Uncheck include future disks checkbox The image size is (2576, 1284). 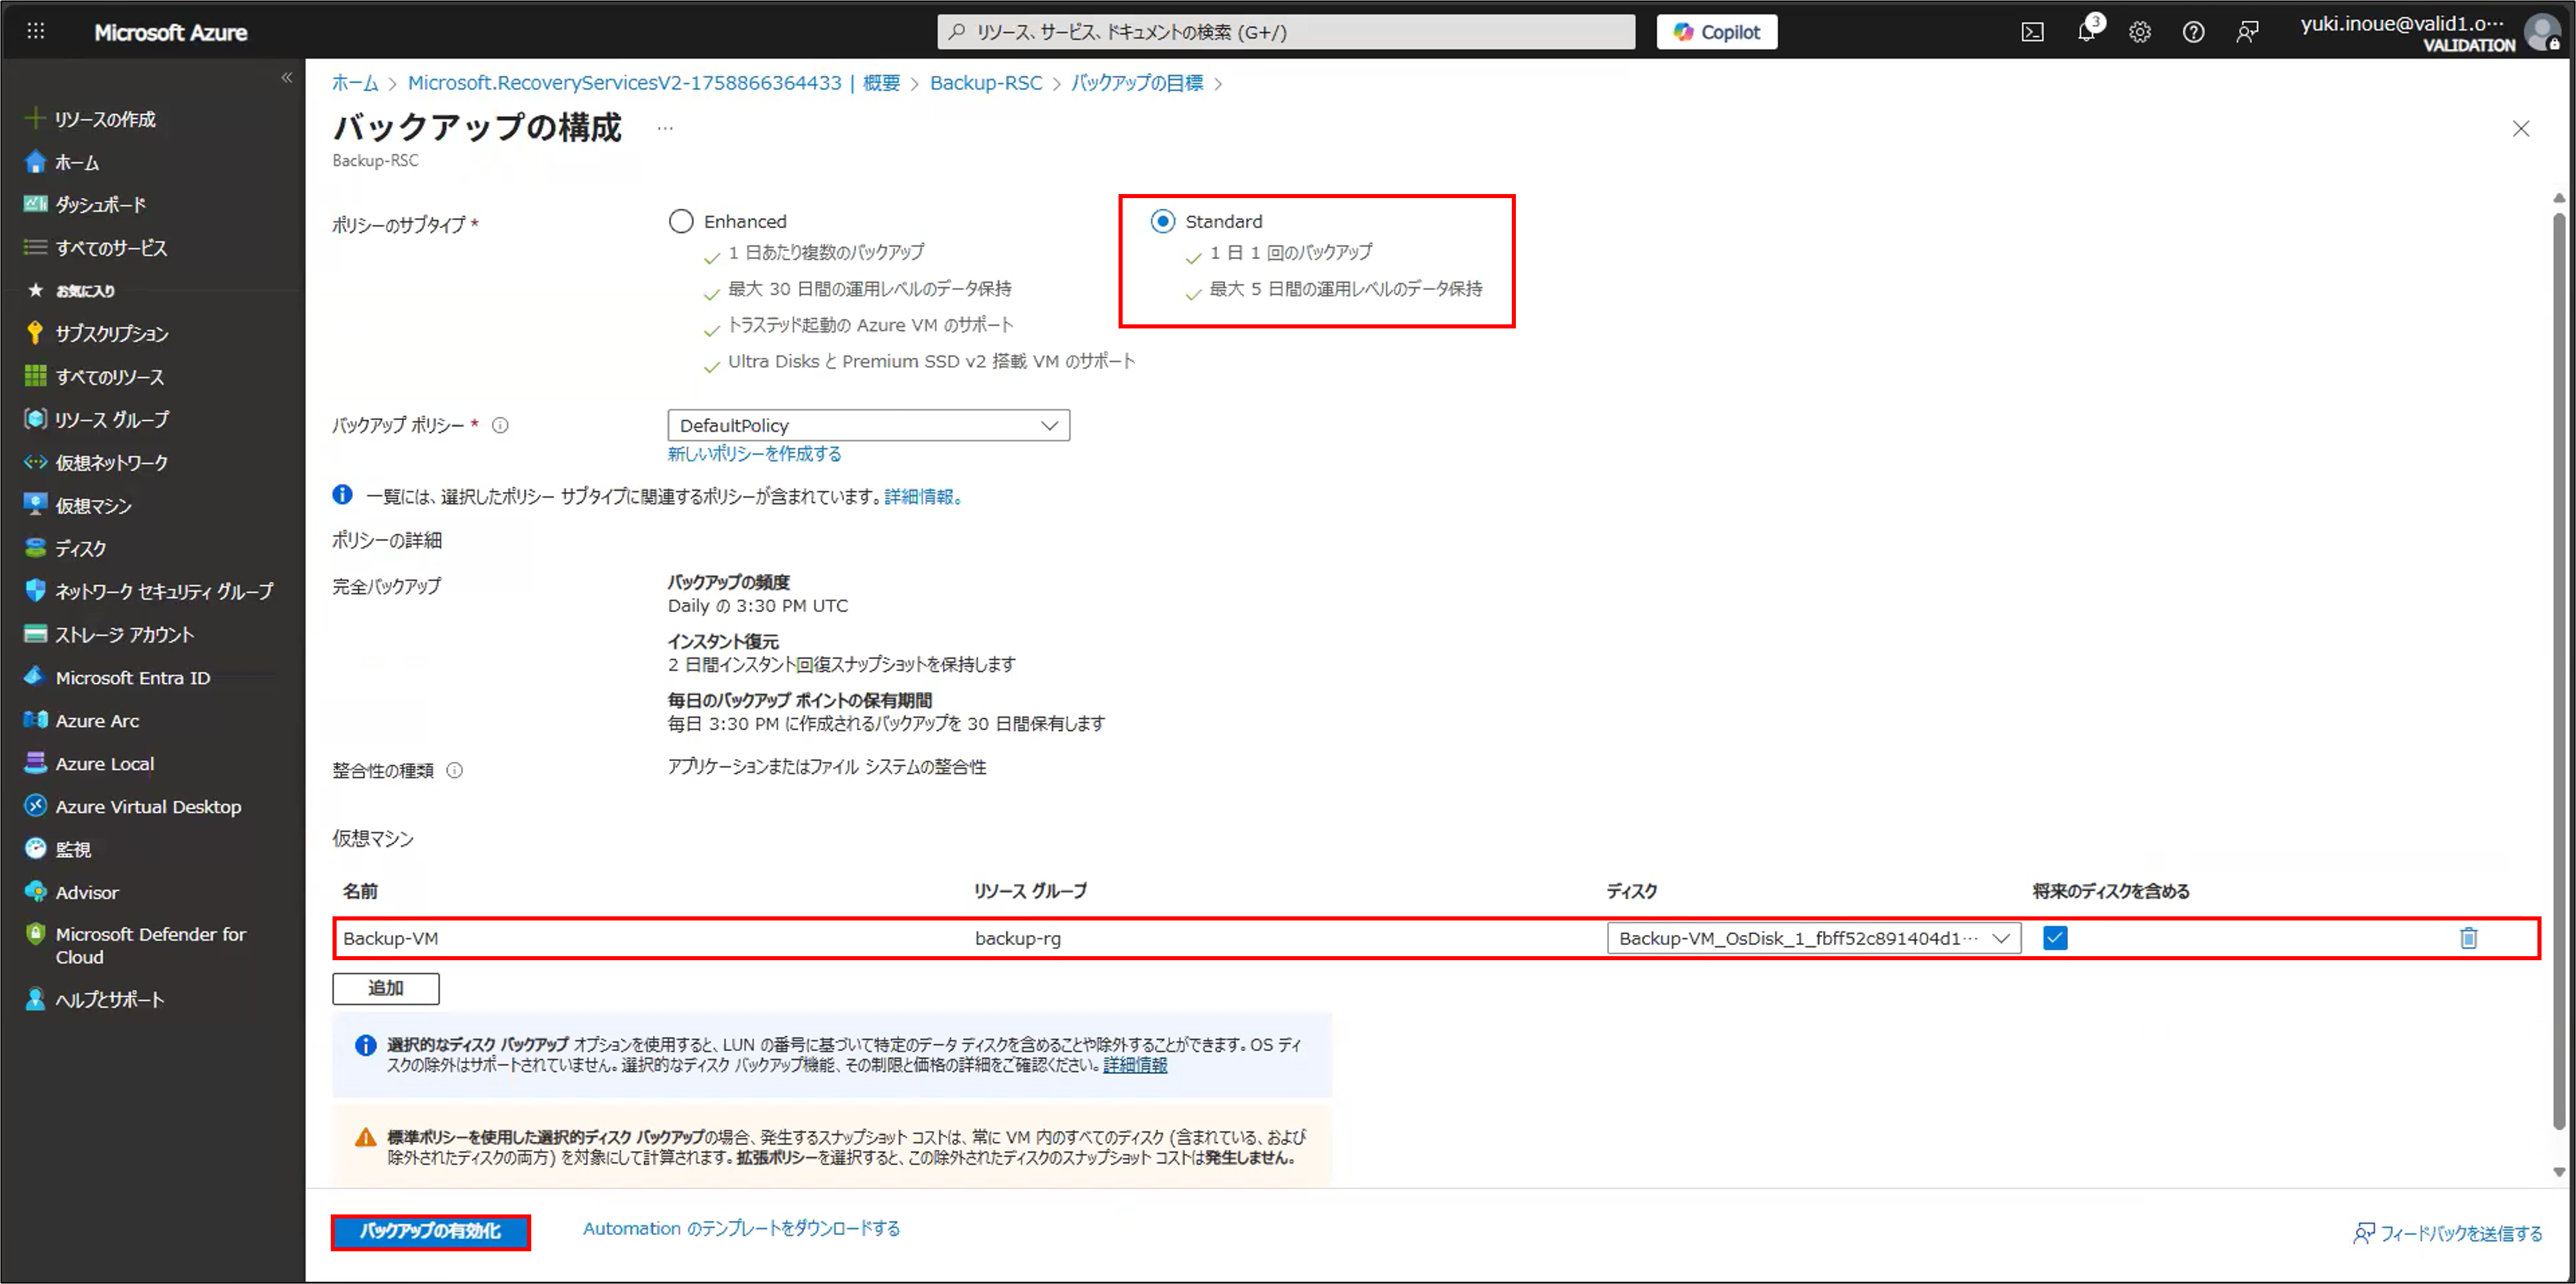(x=2055, y=938)
